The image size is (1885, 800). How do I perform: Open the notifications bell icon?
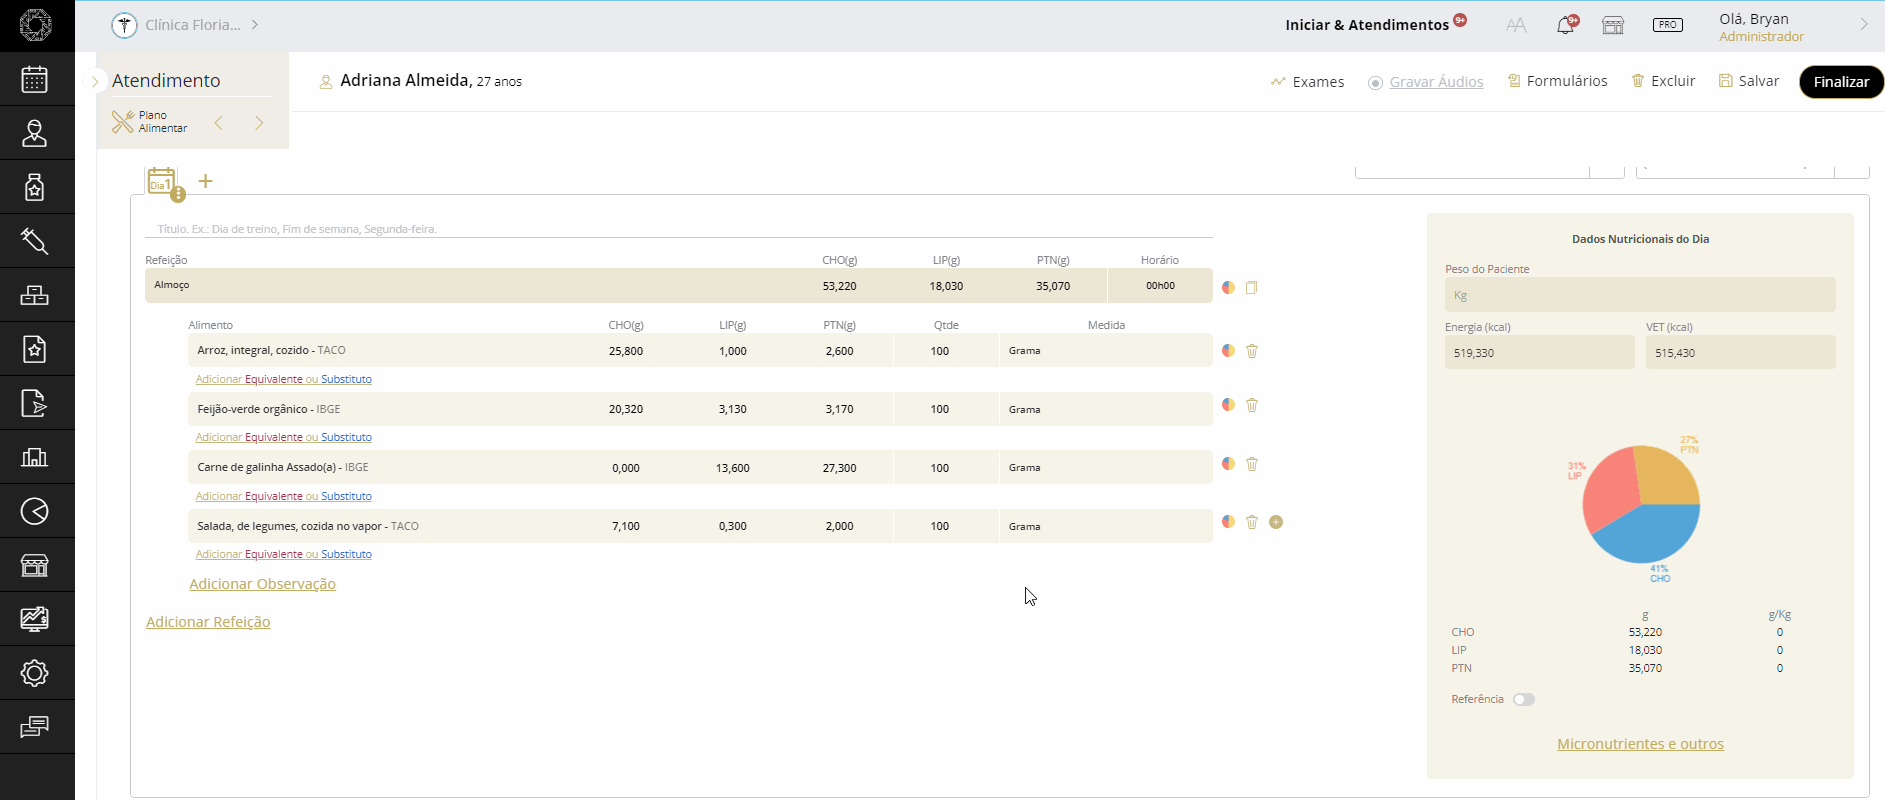(x=1565, y=26)
